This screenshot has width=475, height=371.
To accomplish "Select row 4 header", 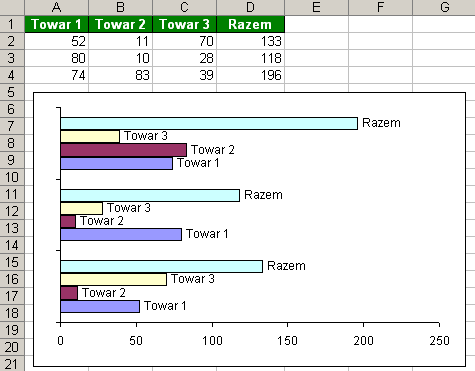I will pos(12,75).
